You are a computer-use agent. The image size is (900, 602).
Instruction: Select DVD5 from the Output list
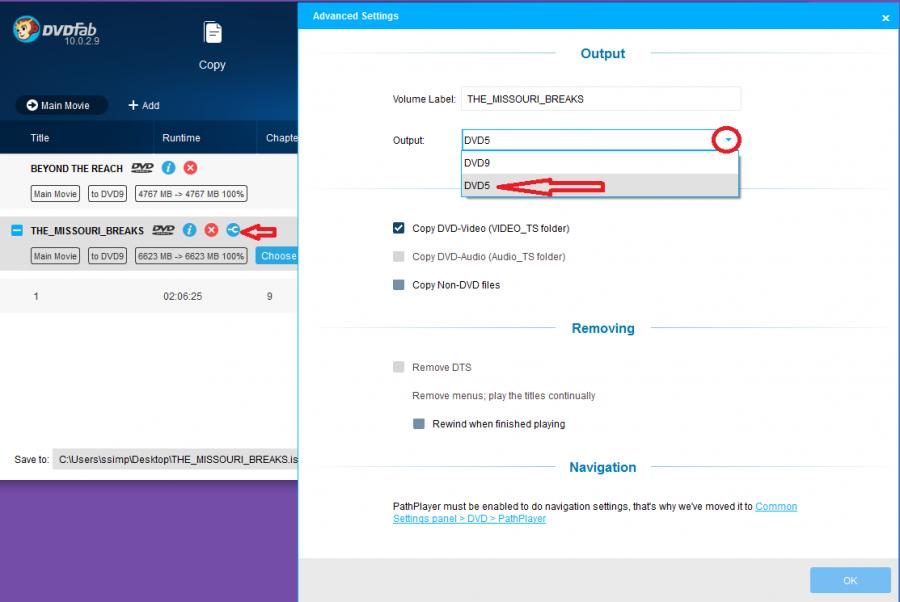600,185
